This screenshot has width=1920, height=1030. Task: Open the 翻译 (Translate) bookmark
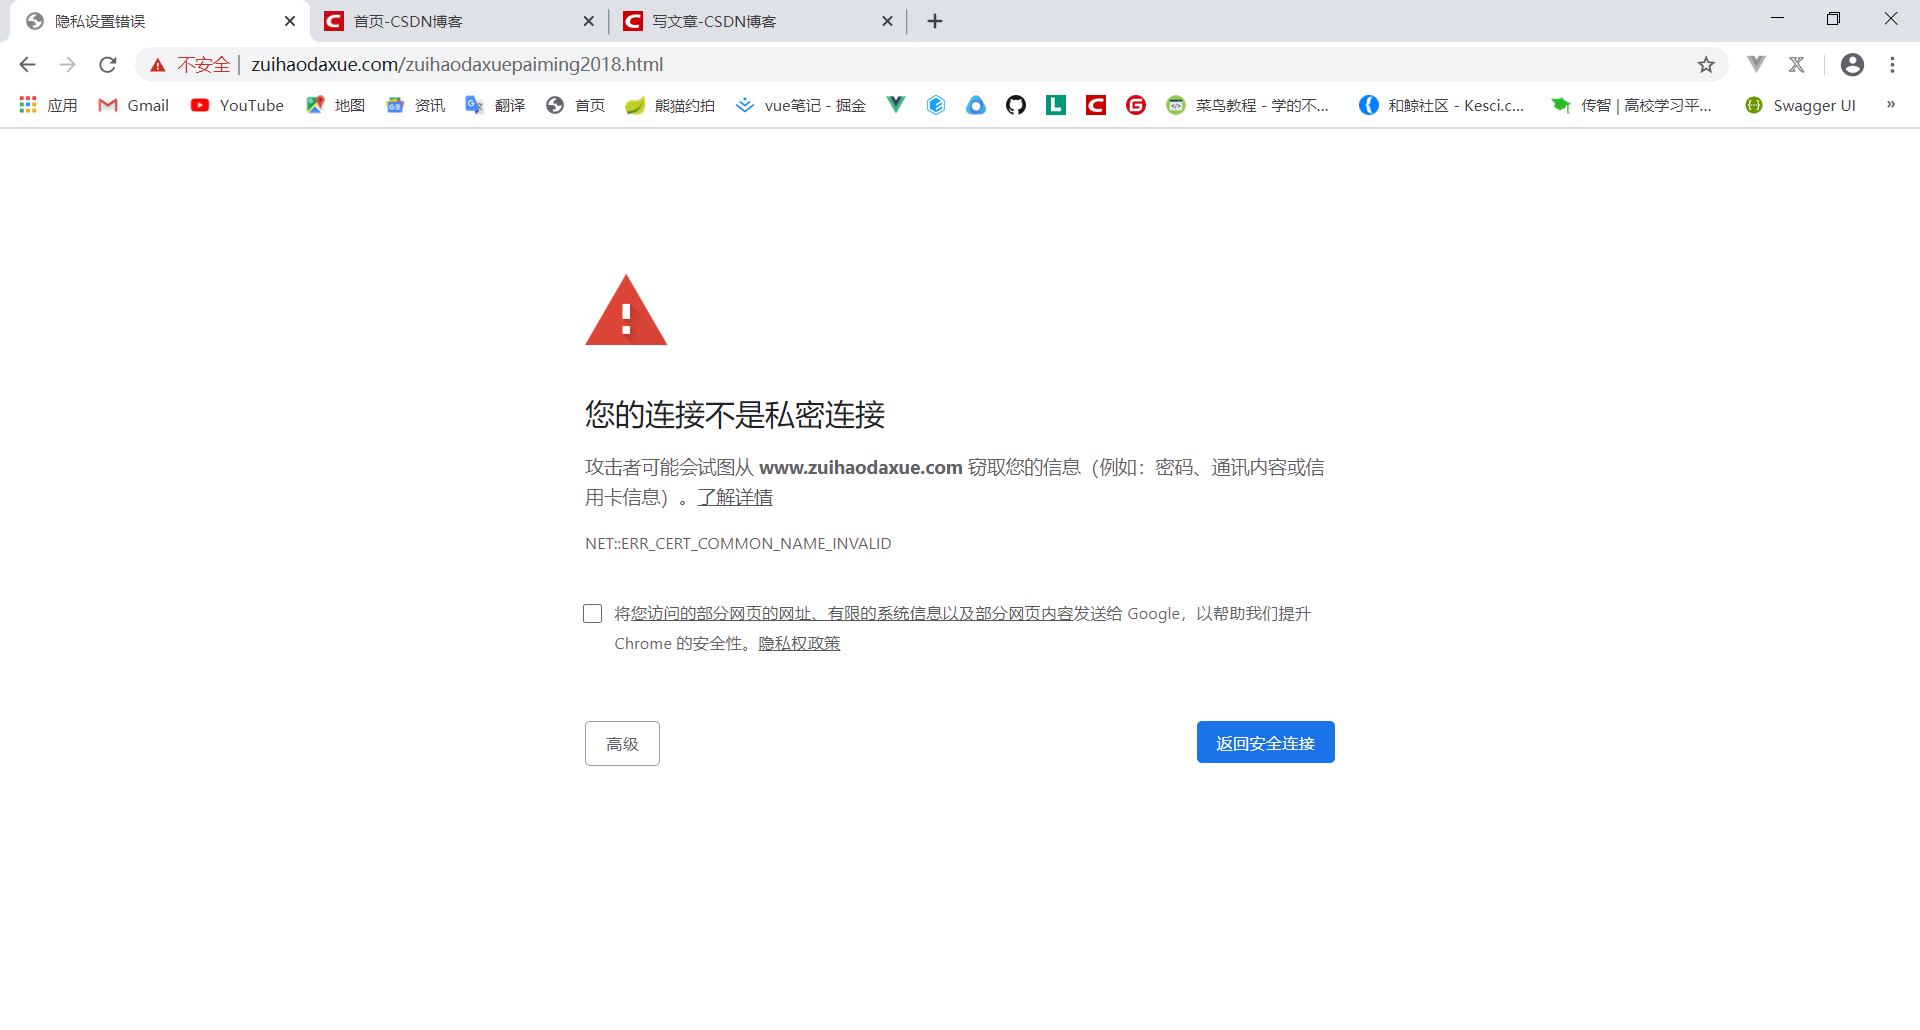tap(494, 105)
